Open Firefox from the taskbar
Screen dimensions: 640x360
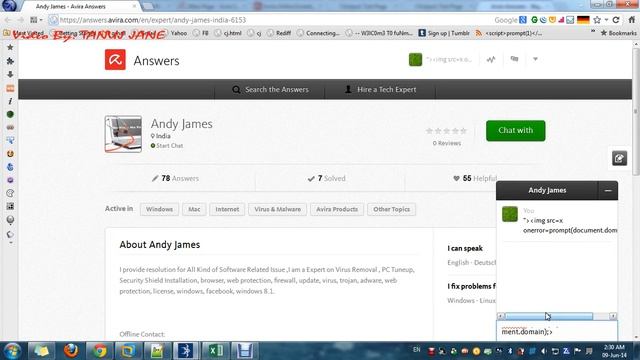click(x=71, y=351)
